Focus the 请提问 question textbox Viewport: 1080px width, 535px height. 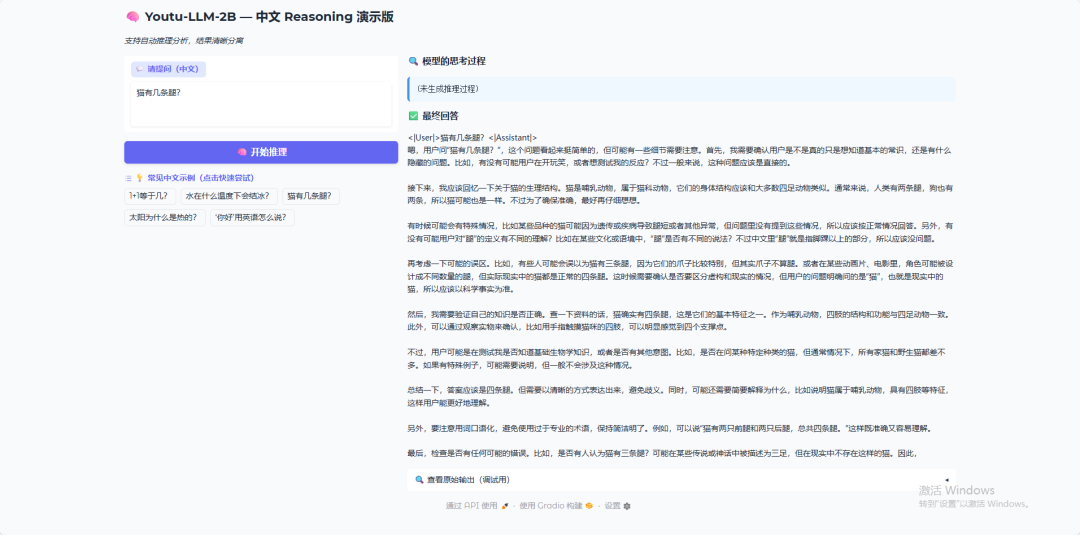coord(261,104)
